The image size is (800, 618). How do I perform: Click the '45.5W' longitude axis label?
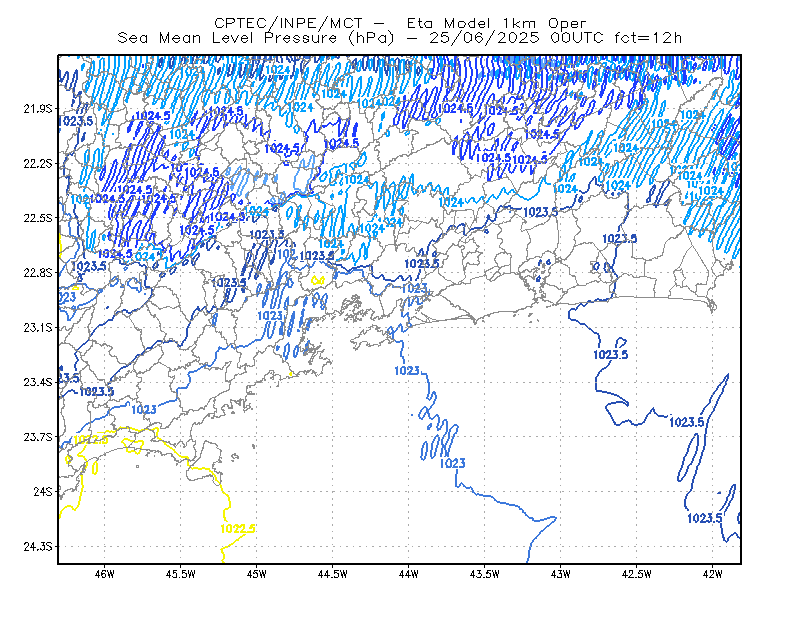click(x=181, y=574)
